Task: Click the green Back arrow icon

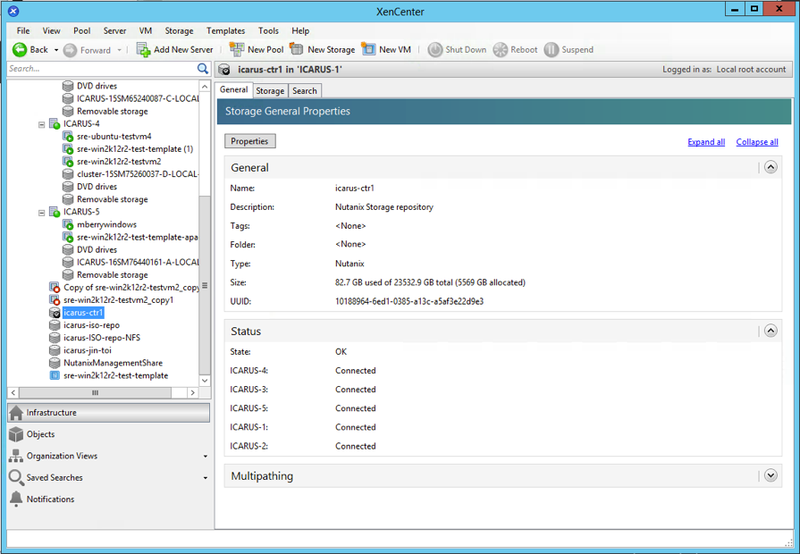Action: [19, 49]
